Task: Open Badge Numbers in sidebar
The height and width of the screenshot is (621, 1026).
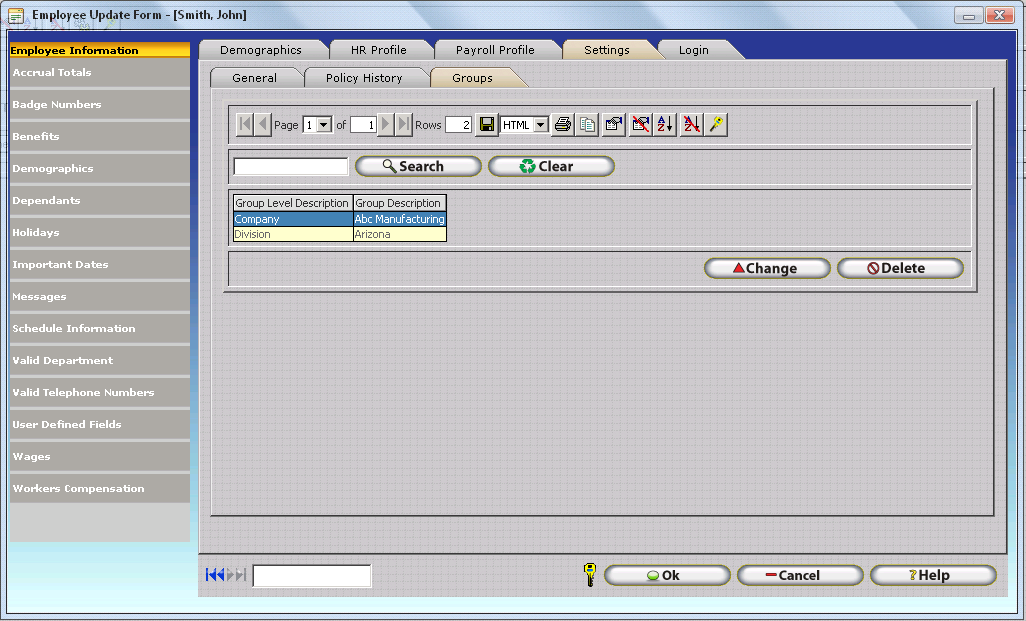Action: 57,105
